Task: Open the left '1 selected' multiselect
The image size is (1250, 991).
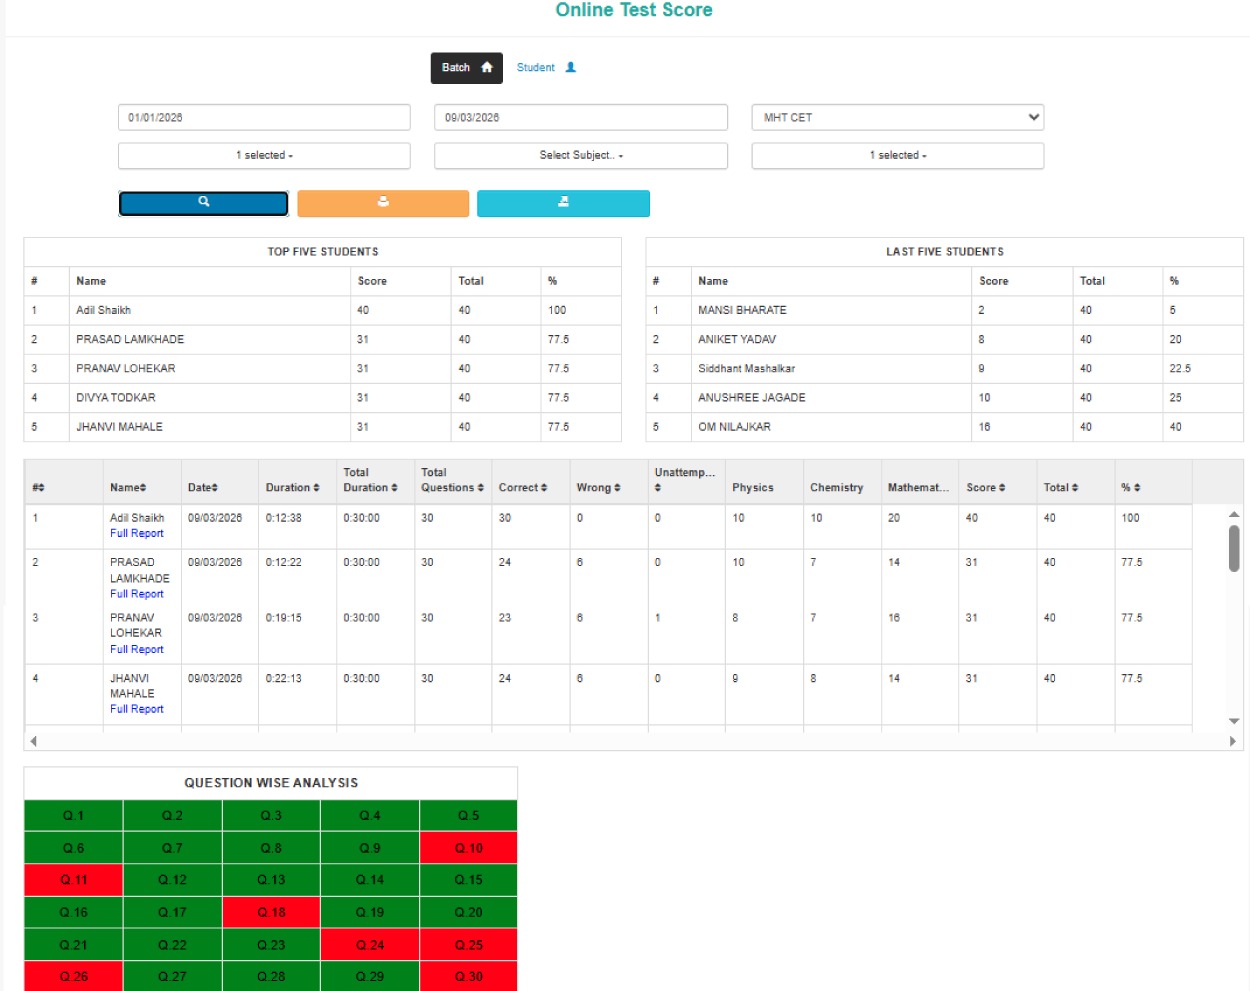Action: [264, 156]
